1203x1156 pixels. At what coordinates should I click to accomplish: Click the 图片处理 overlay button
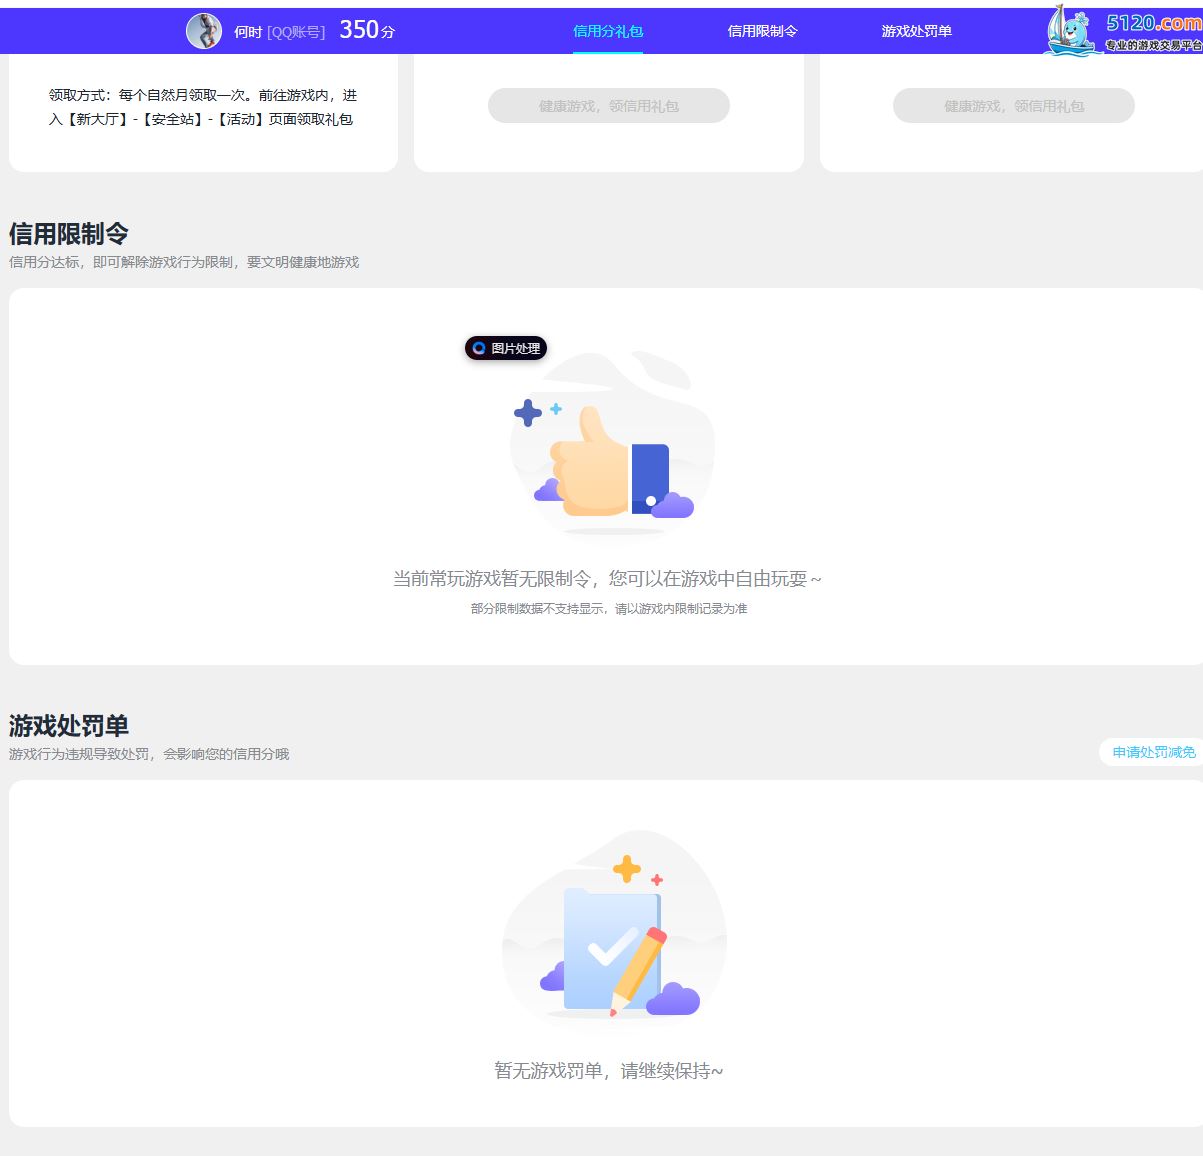pyautogui.click(x=506, y=348)
